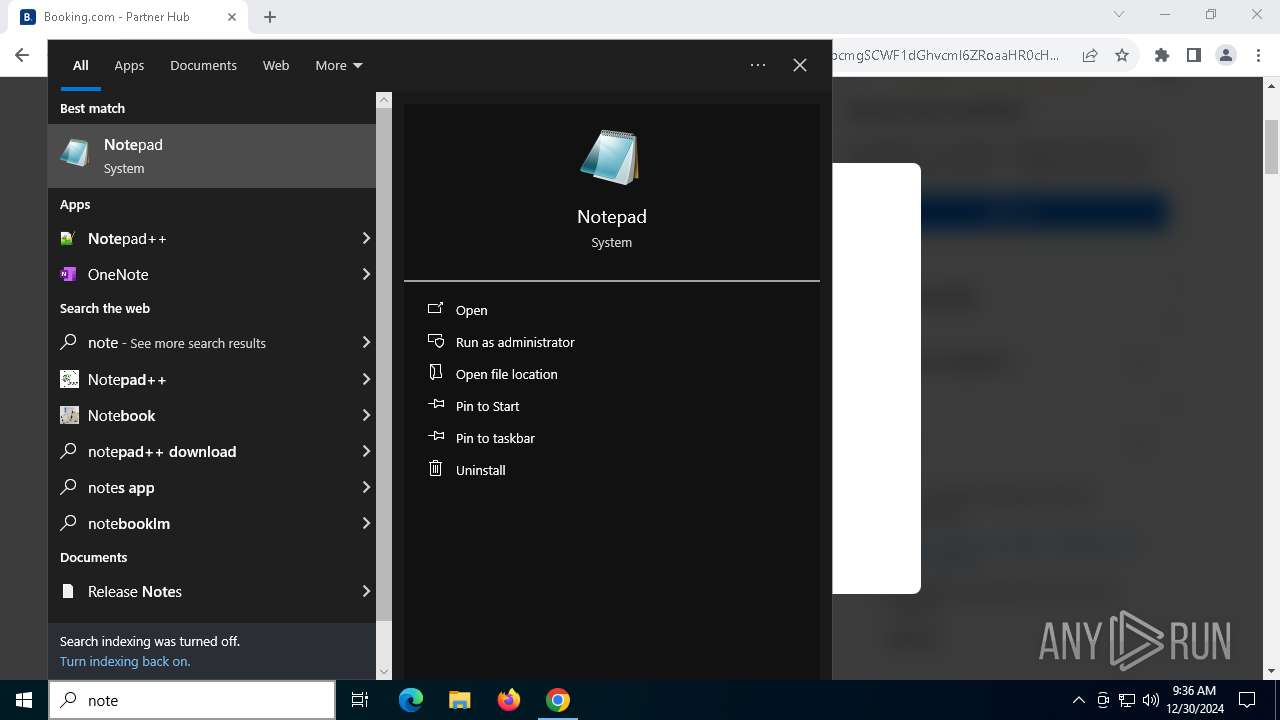Click the Release Notes document icon
This screenshot has width=1280, height=720.
(x=68, y=591)
